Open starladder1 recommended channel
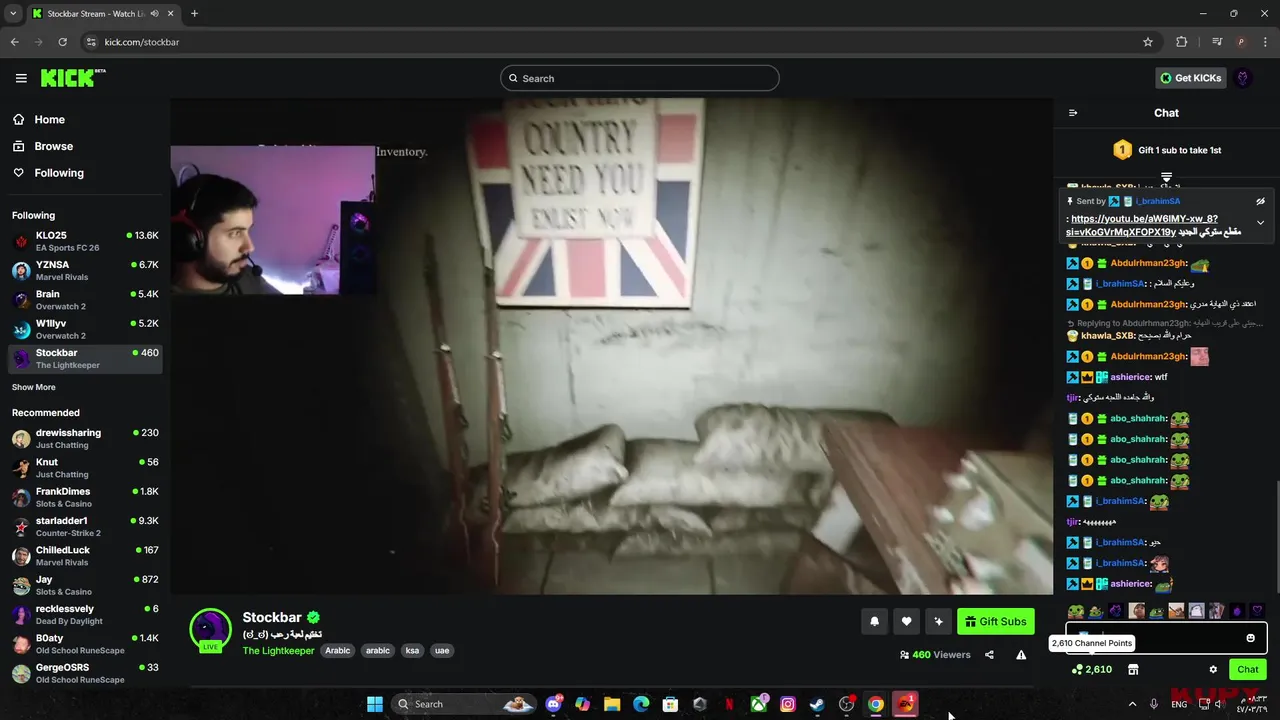 click(85, 526)
